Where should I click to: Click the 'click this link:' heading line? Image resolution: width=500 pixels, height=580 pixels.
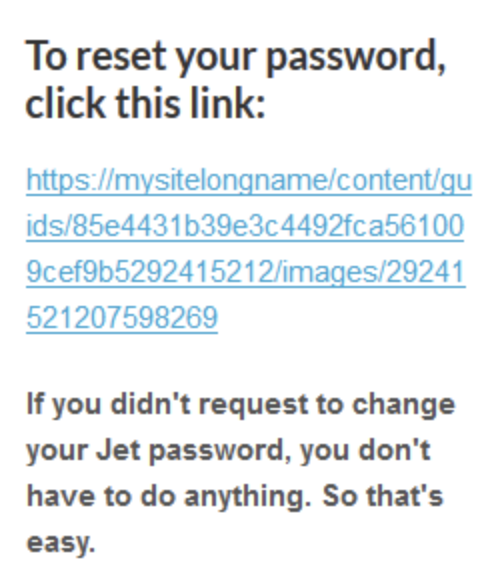click(145, 102)
